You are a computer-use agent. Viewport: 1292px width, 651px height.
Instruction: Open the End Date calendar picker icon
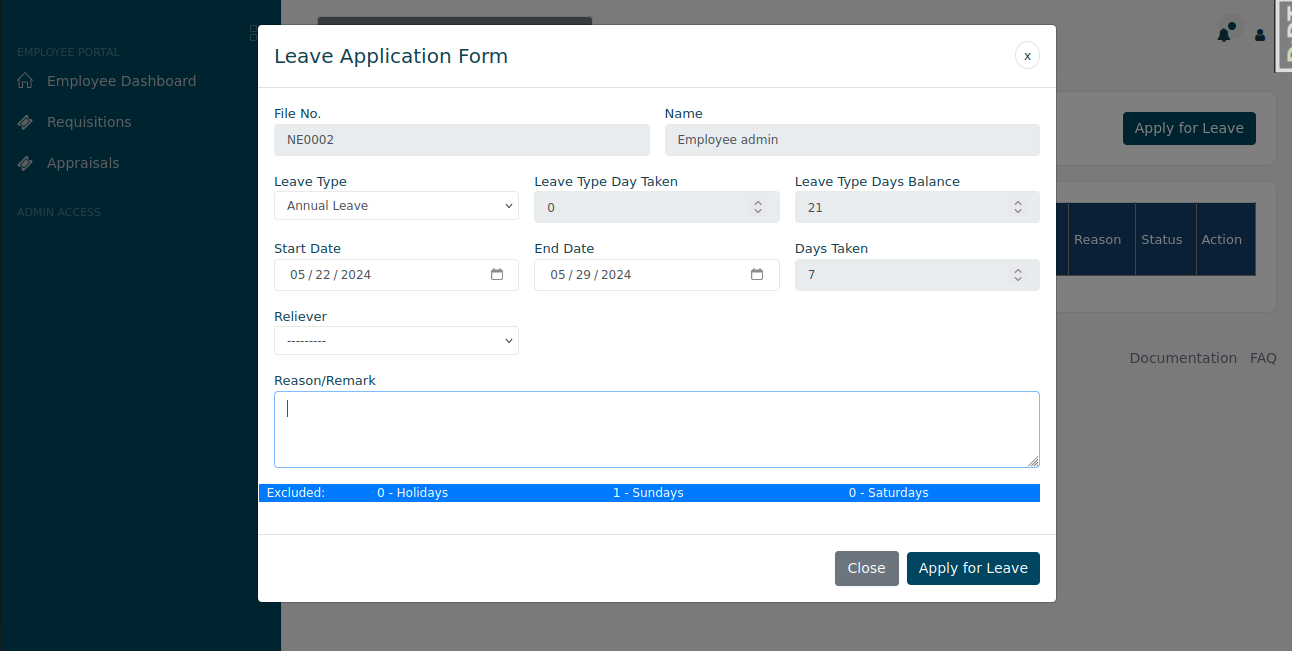[x=757, y=274]
